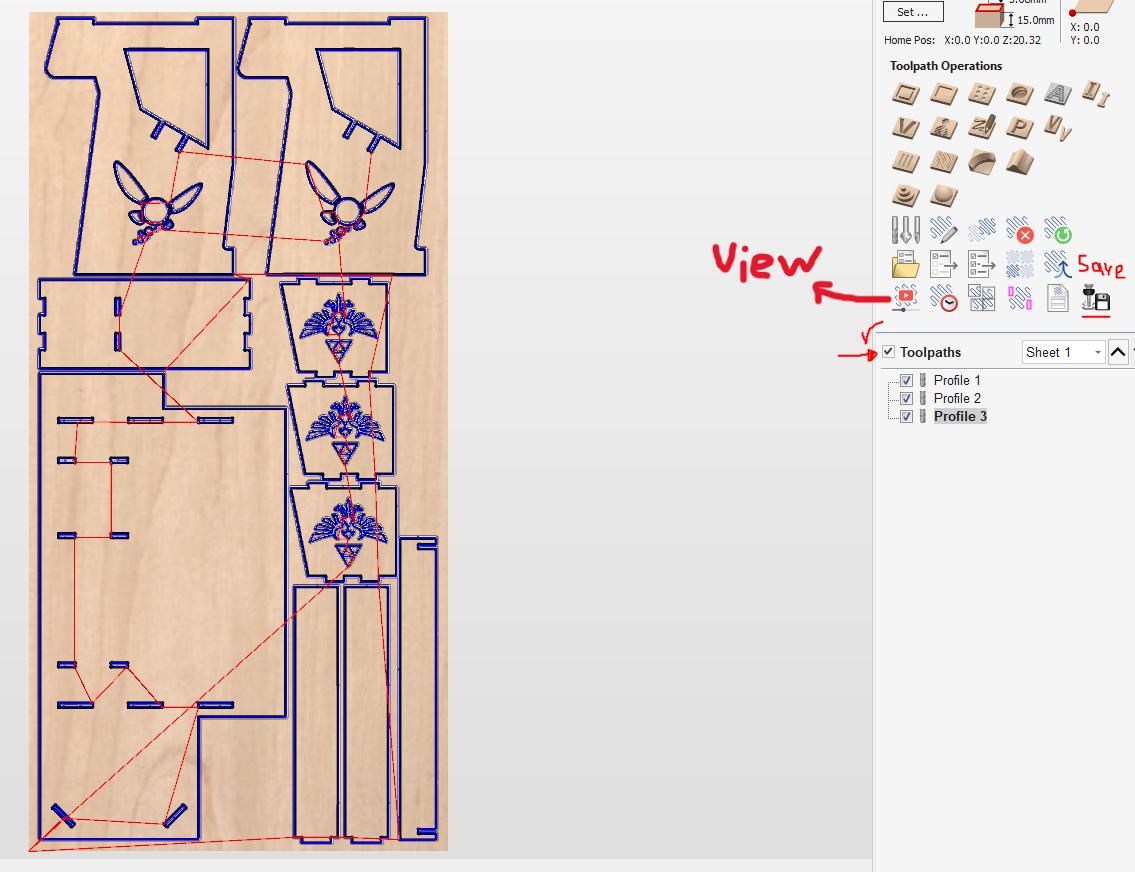Click the Duplicate Toolpath icon

click(982, 230)
